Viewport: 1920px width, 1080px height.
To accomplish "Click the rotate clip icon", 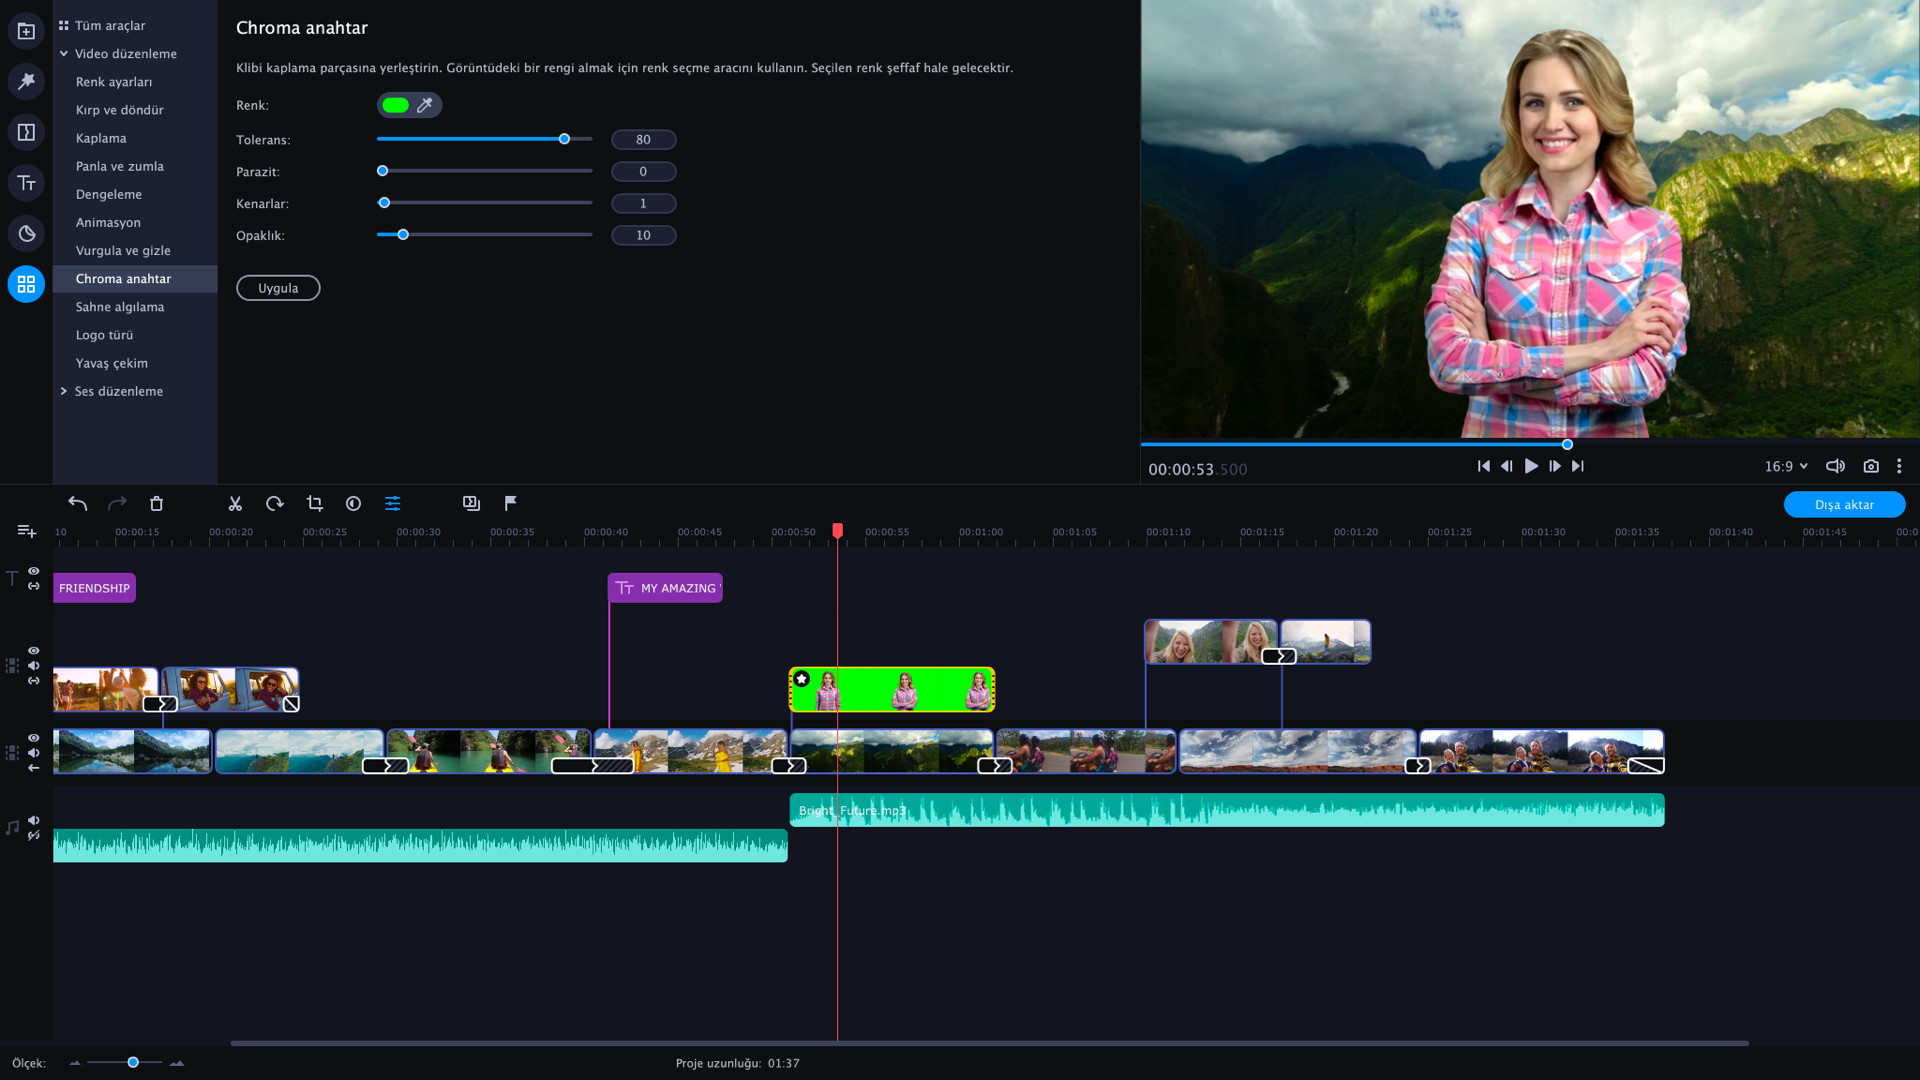I will coord(274,504).
